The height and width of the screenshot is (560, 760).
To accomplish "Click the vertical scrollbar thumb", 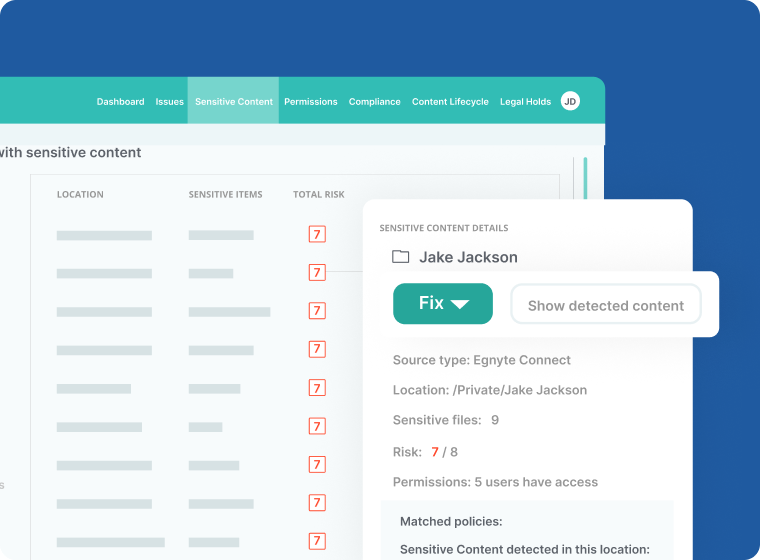I will pos(585,178).
